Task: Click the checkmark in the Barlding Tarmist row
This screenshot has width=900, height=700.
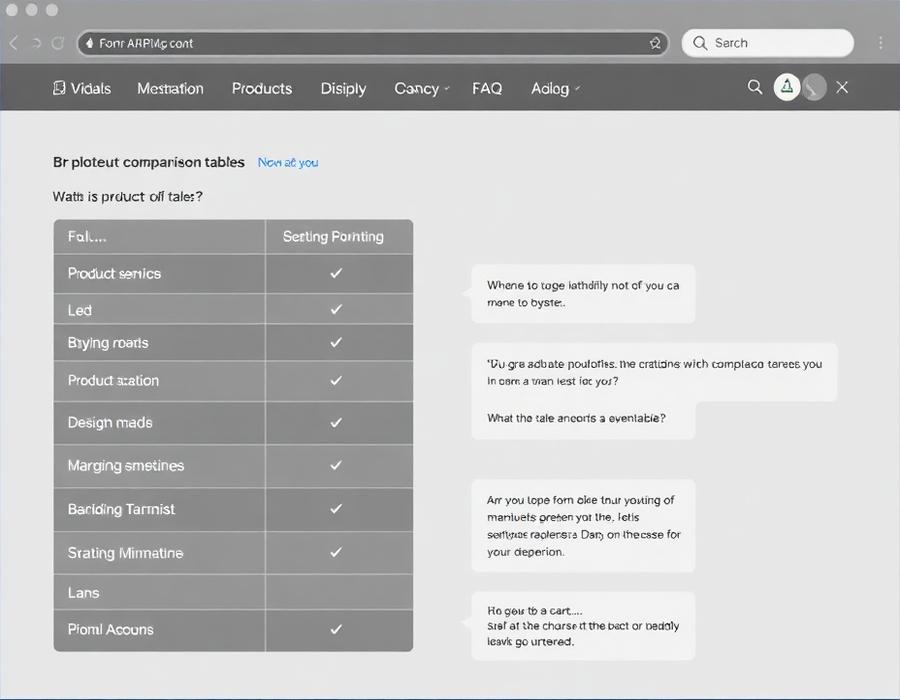Action: pyautogui.click(x=336, y=509)
